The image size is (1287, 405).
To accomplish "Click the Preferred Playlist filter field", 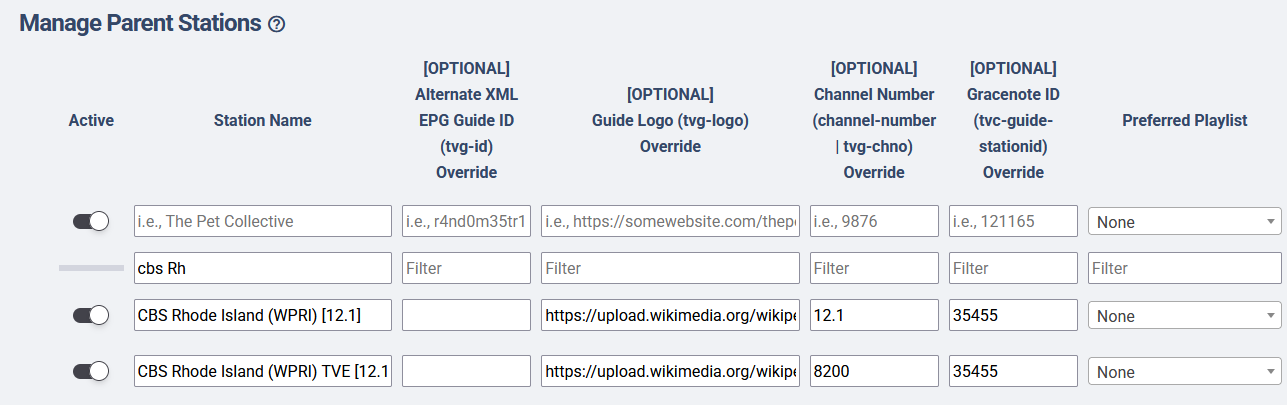I will click(1184, 268).
